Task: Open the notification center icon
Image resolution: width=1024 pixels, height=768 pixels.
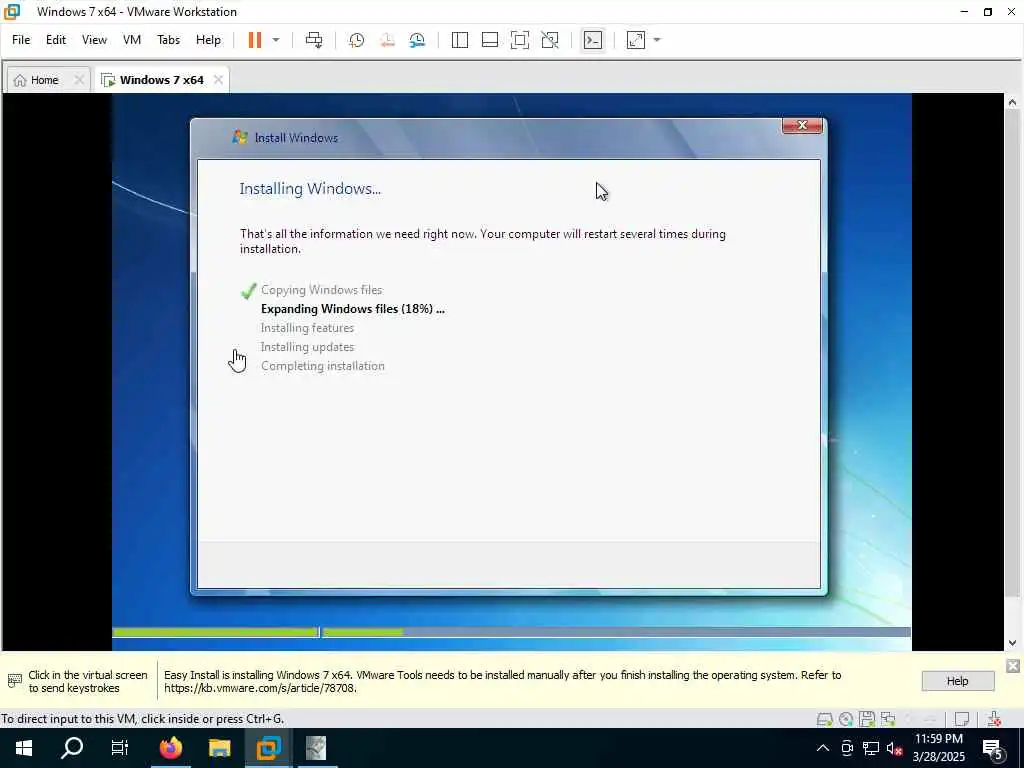Action: pos(993,750)
